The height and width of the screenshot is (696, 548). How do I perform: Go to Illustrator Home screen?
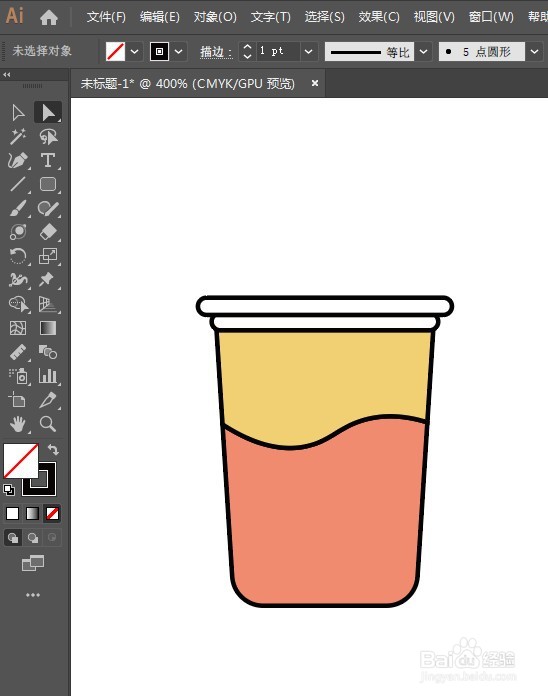click(x=49, y=17)
